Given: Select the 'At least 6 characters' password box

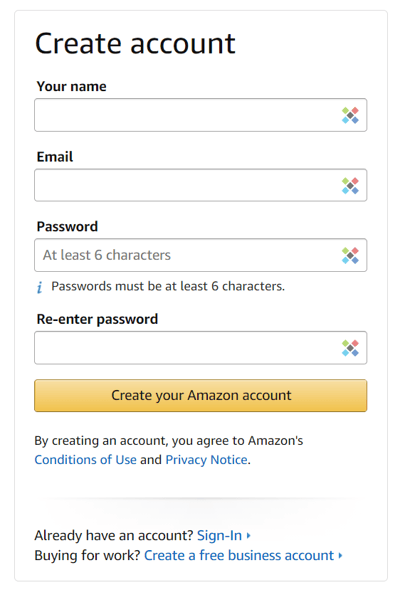Looking at the screenshot, I should tap(201, 255).
